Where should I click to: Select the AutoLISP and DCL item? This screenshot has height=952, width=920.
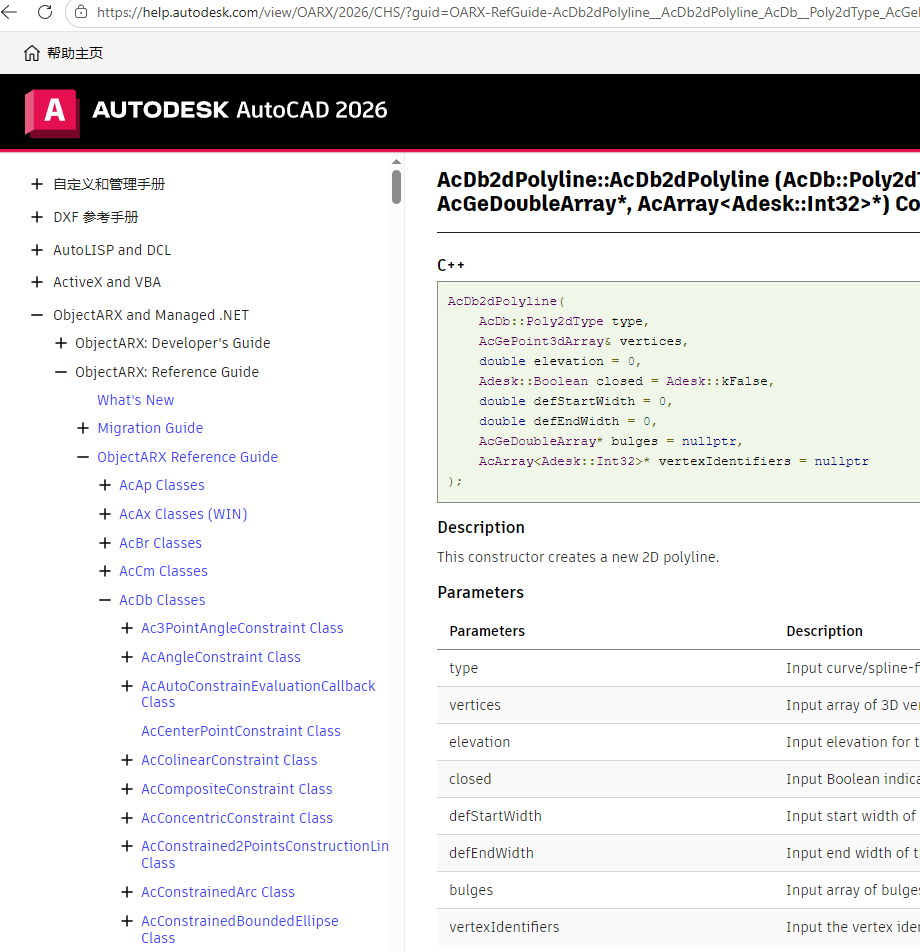pyautogui.click(x=112, y=250)
